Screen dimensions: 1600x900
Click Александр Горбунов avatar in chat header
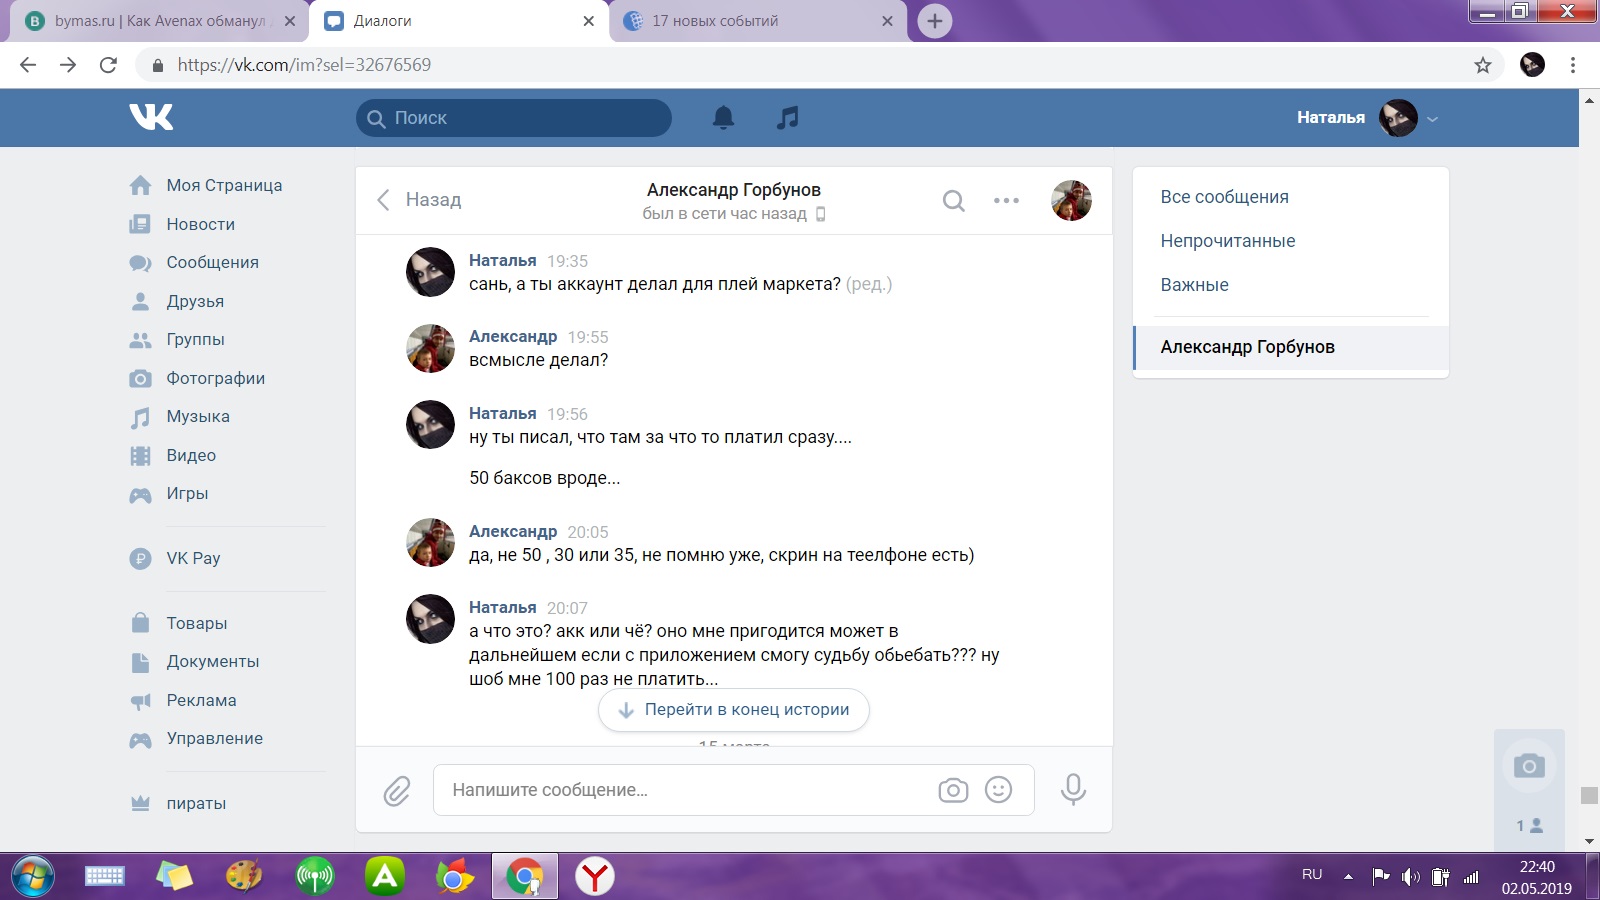coord(1071,201)
